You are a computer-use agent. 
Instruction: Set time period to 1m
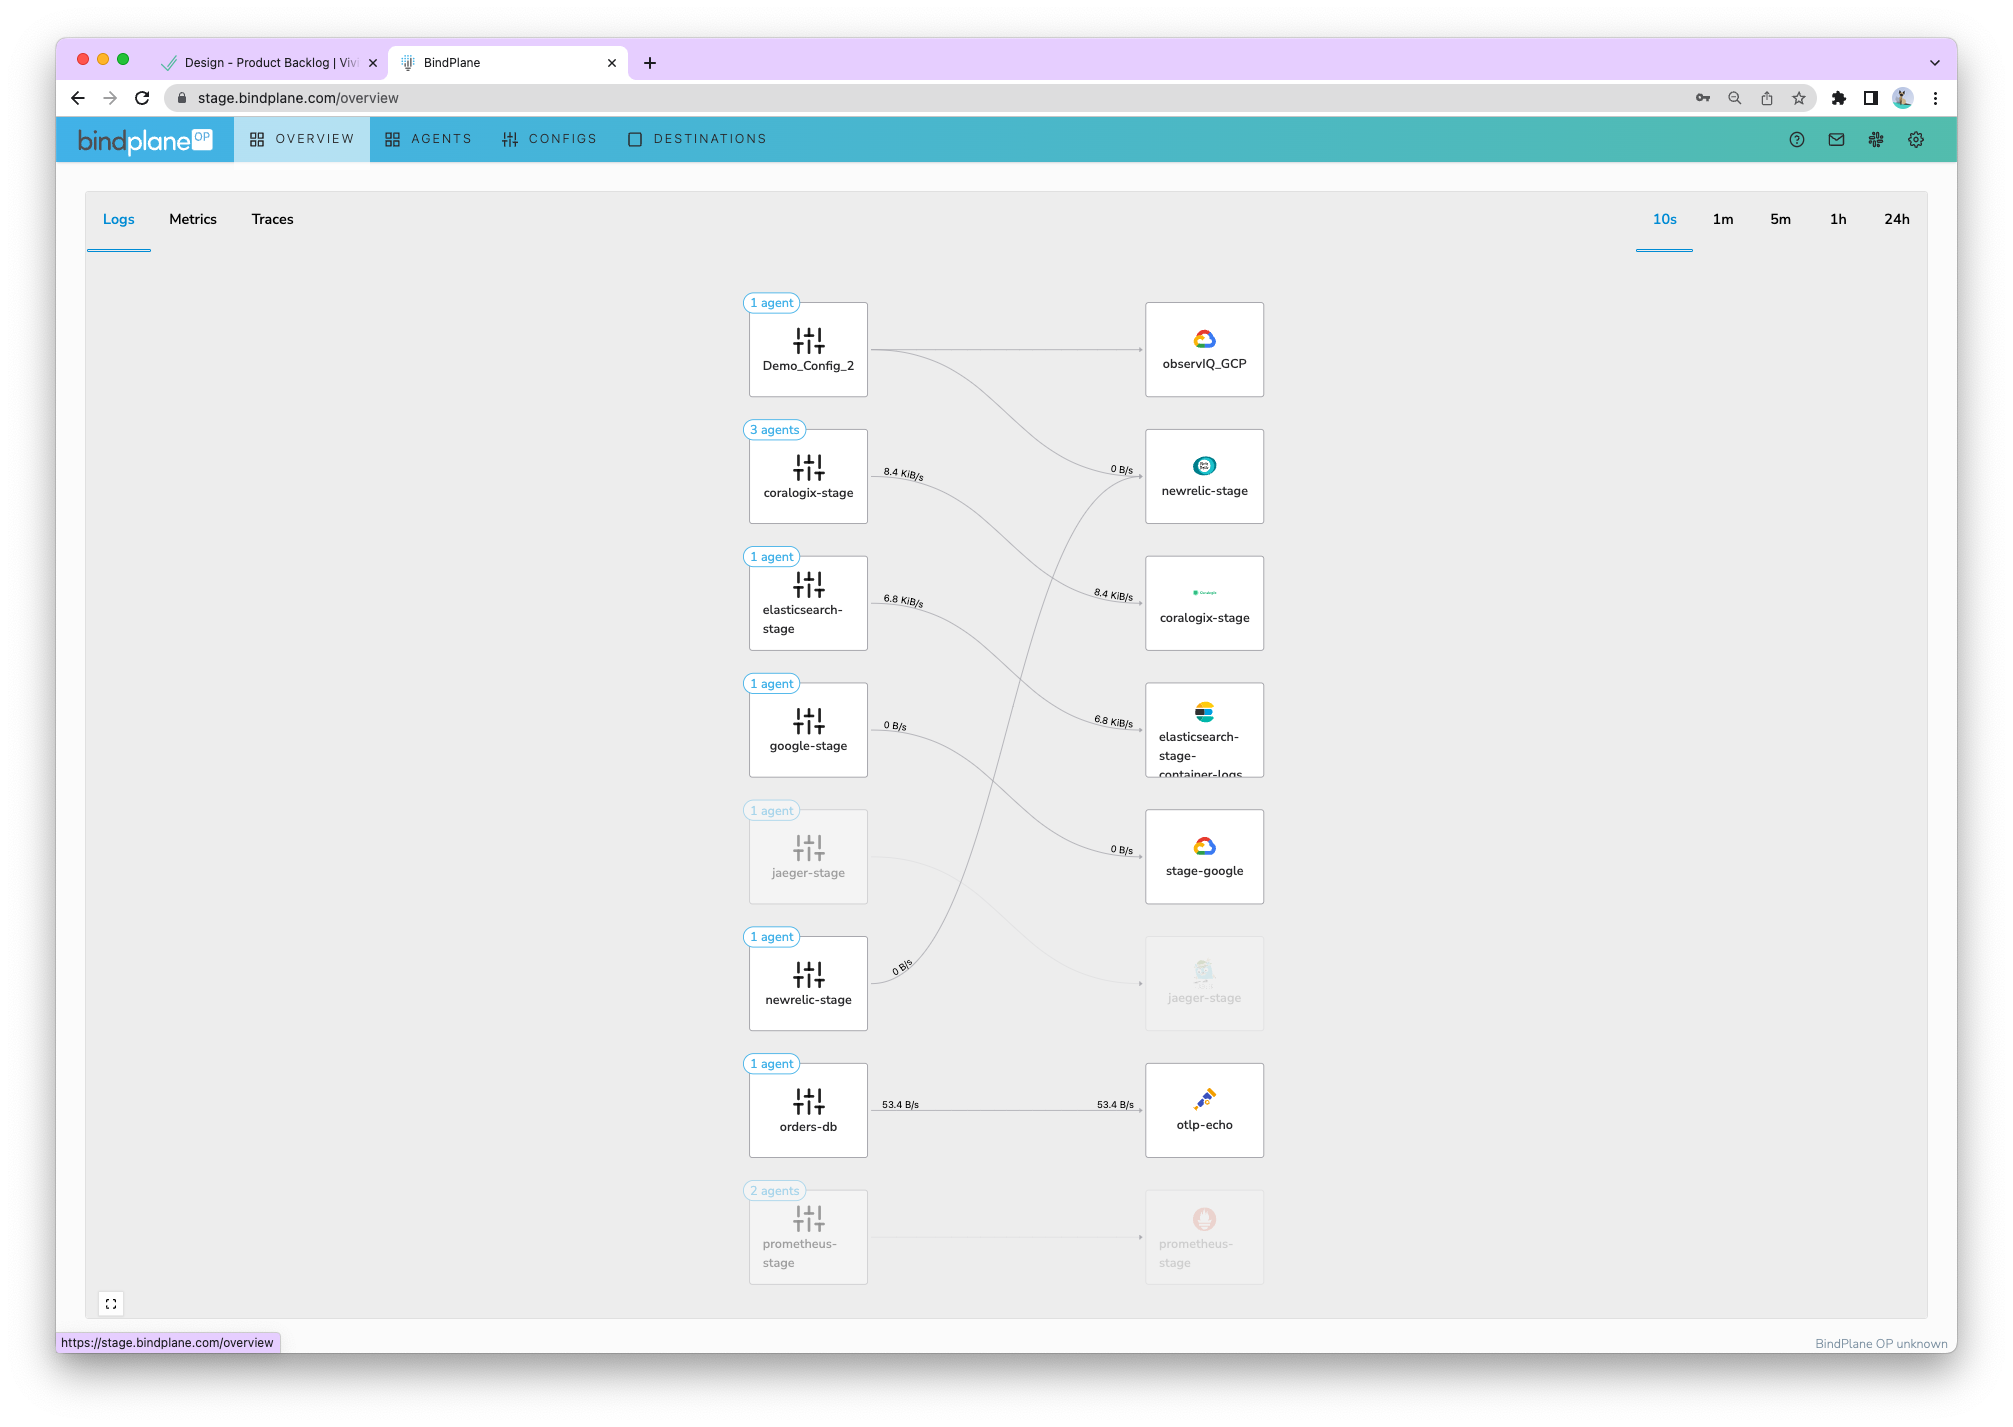coord(1723,219)
